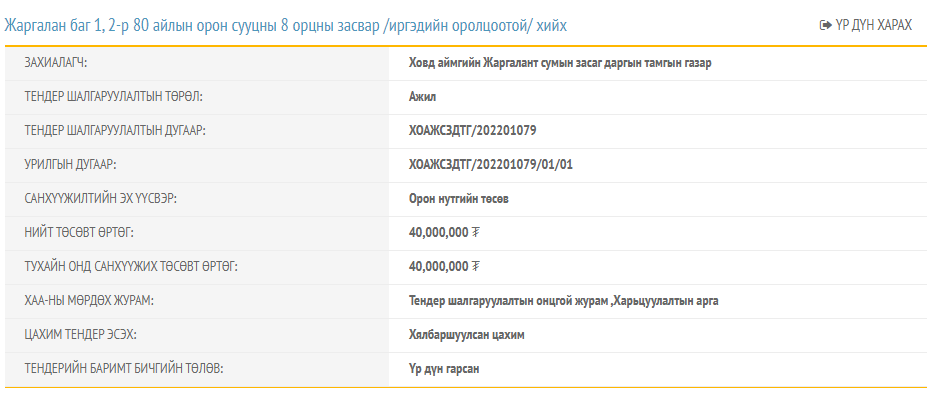
Task: Click the status Үр дүн гарсан
Action: click(444, 369)
